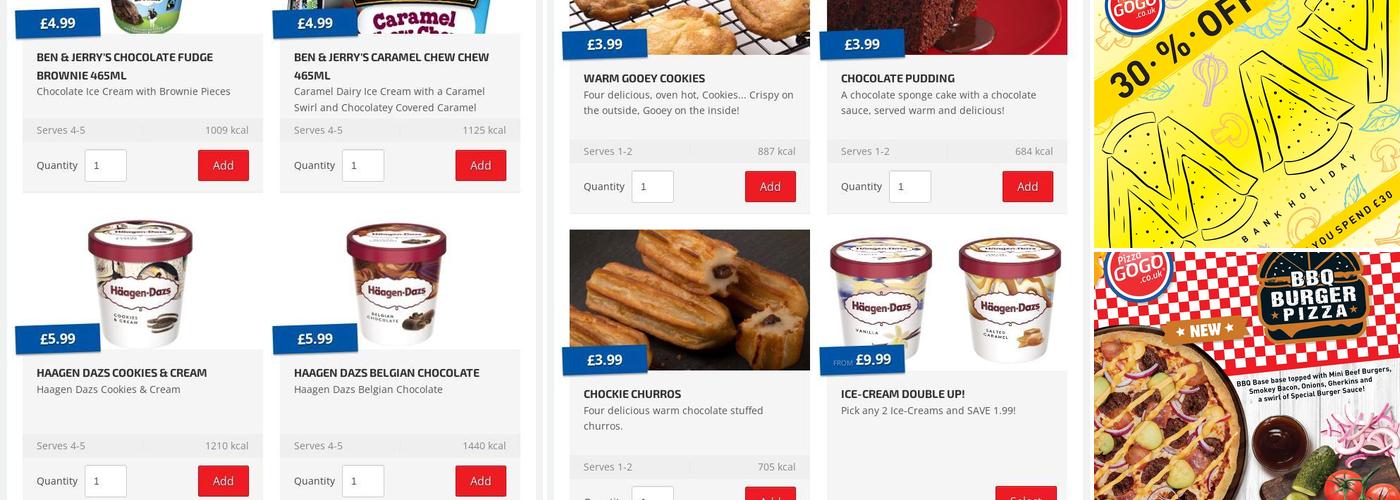
Task: Click the Ice-Cream Double Up! title
Action: [x=903, y=394]
